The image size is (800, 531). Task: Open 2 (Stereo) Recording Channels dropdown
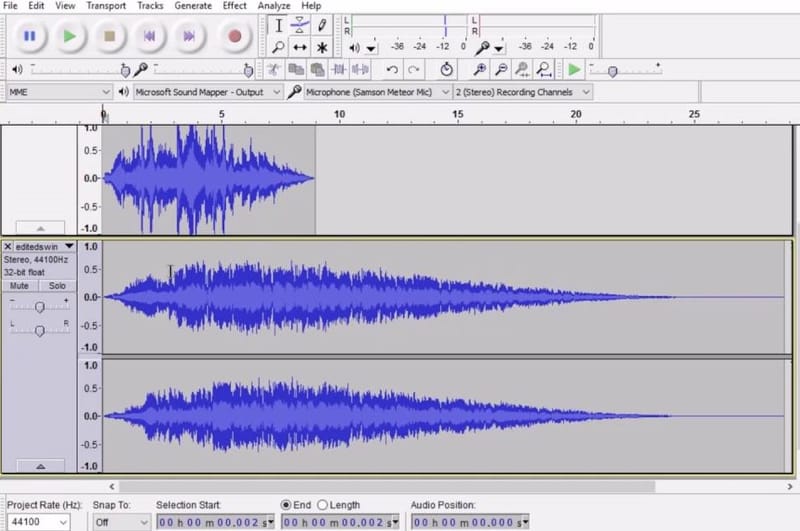pos(522,92)
